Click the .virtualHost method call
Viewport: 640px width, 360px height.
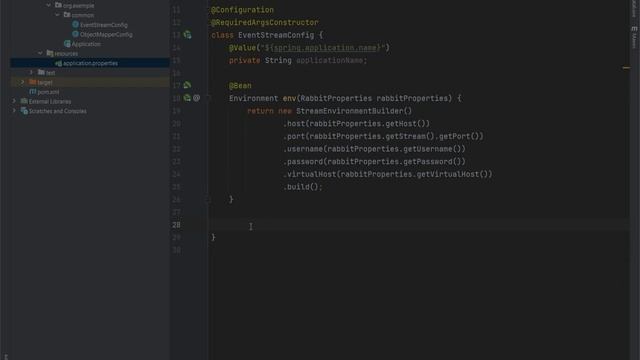click(x=310, y=174)
